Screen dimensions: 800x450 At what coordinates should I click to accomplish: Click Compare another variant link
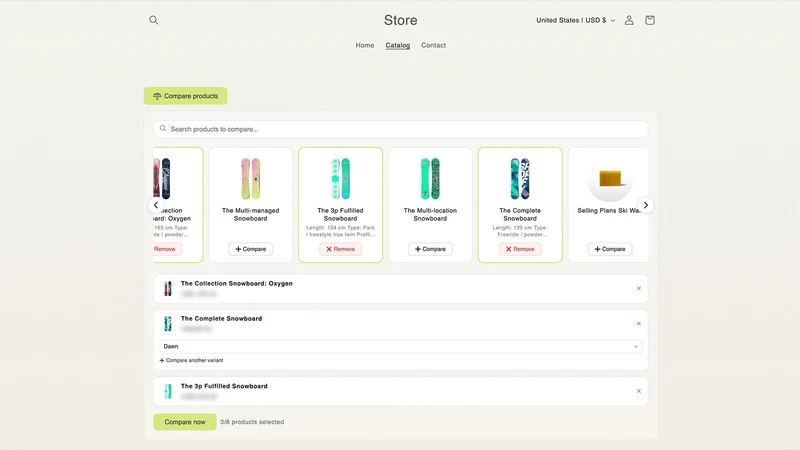[191, 360]
